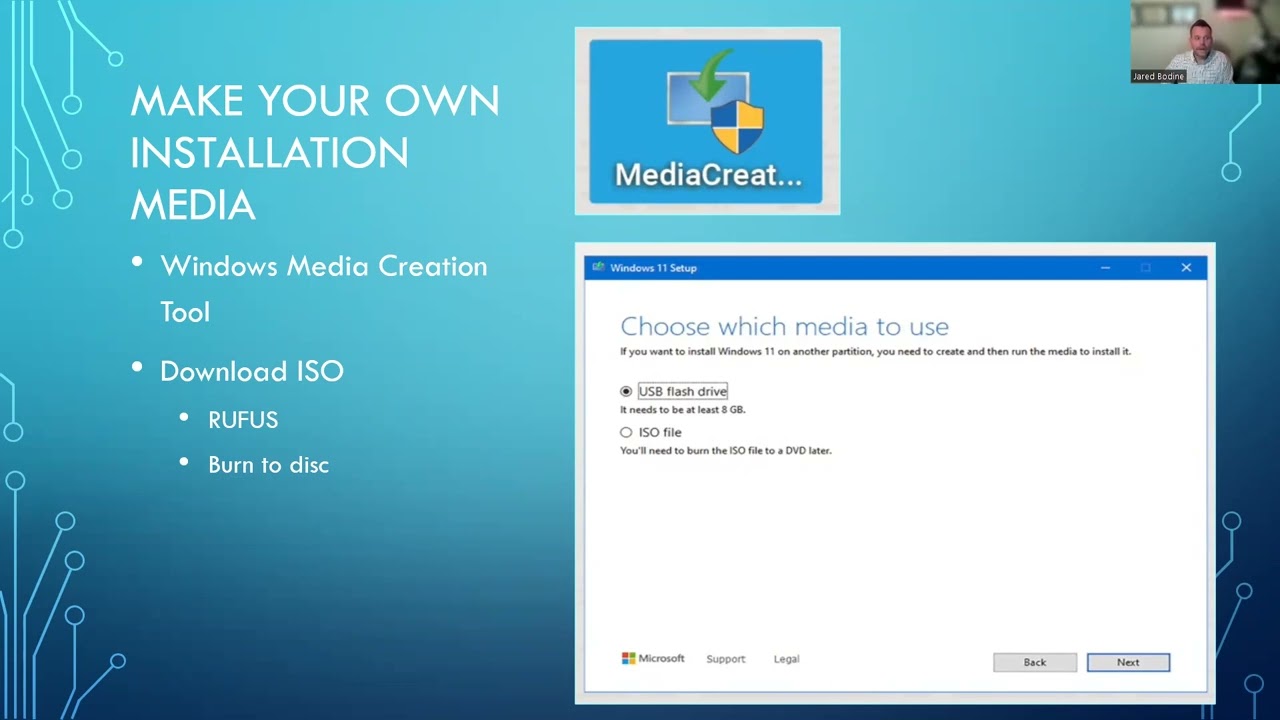Viewport: 1280px width, 720px height.
Task: Click the "install Windows 11 on another partition" instruction
Action: (875, 351)
